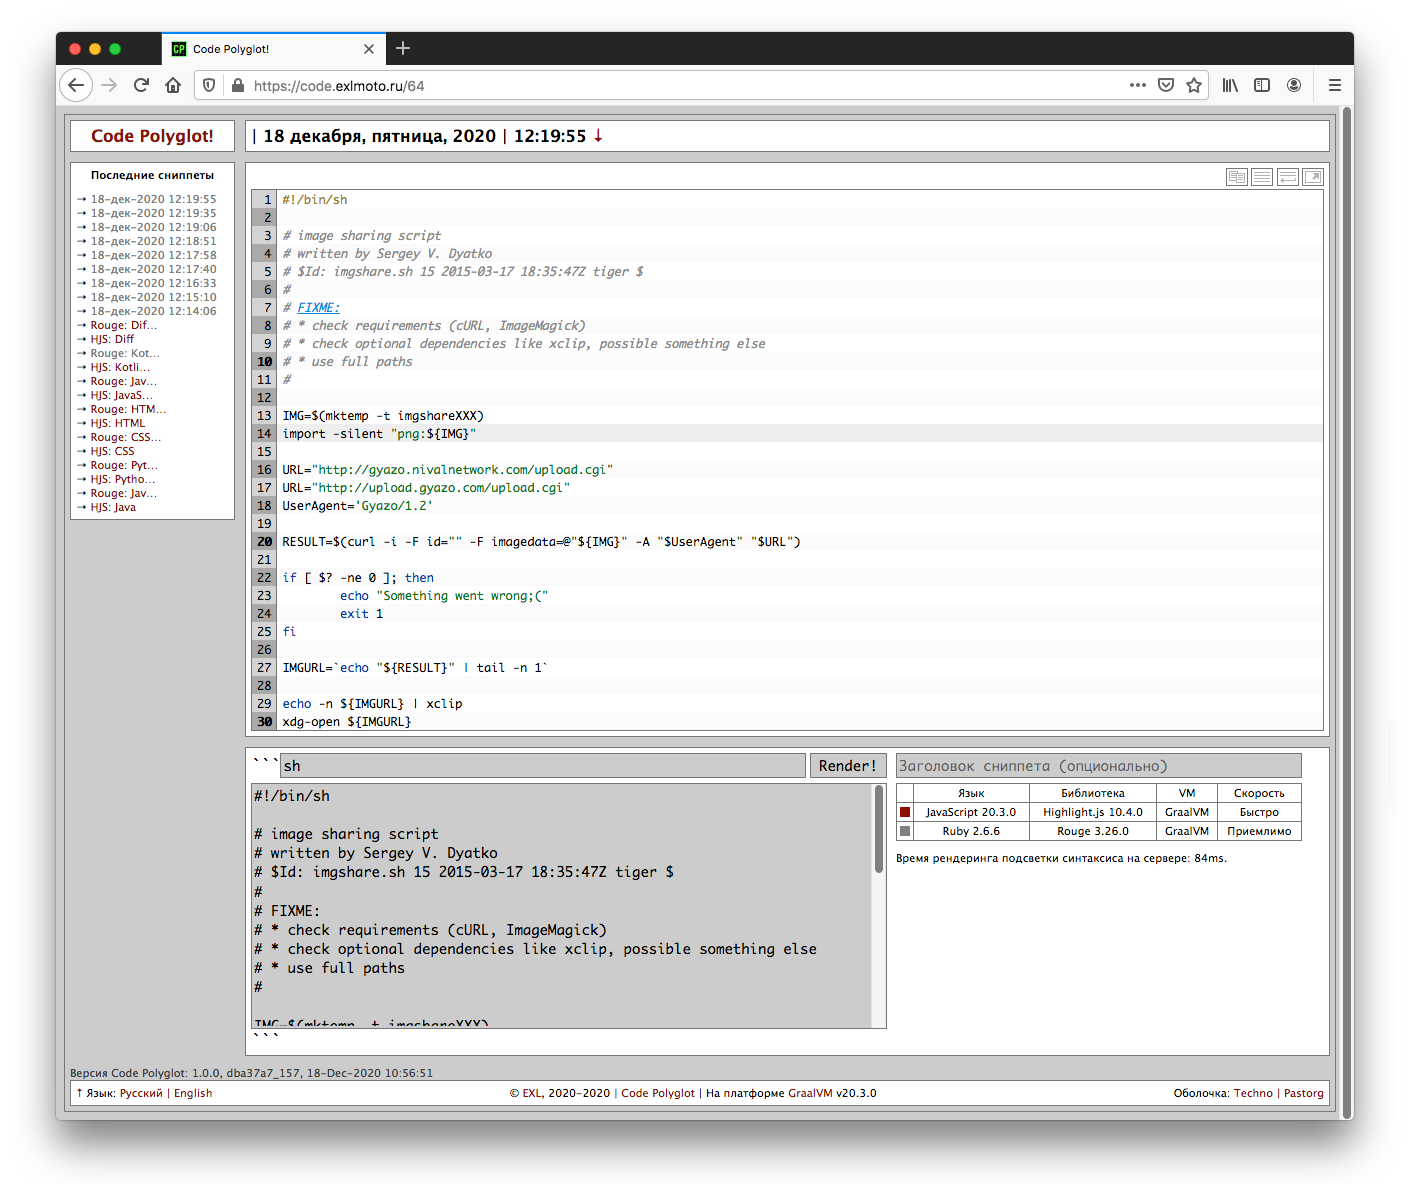This screenshot has height=1184, width=1410.
Task: Click inside the source code textarea
Action: [x=561, y=906]
